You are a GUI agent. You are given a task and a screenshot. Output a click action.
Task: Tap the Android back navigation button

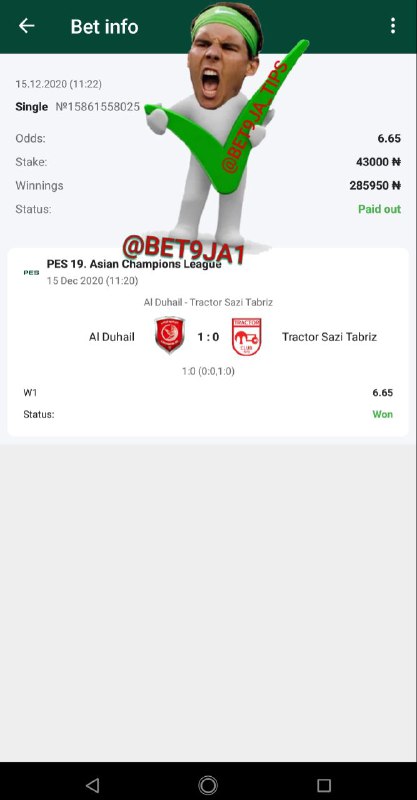click(92, 785)
